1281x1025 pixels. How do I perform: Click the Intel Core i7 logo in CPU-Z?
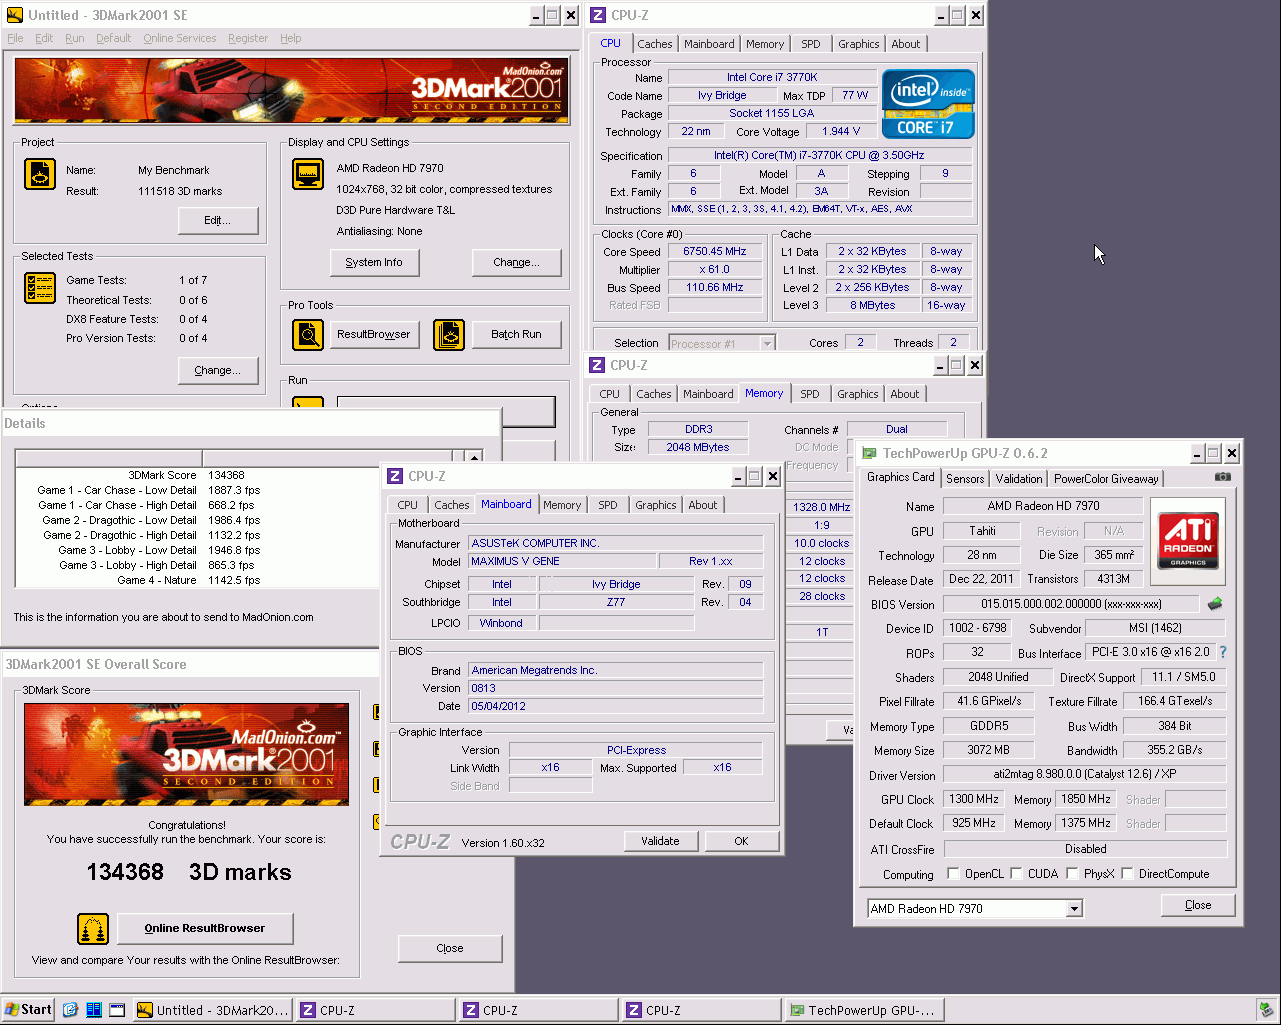coord(928,103)
